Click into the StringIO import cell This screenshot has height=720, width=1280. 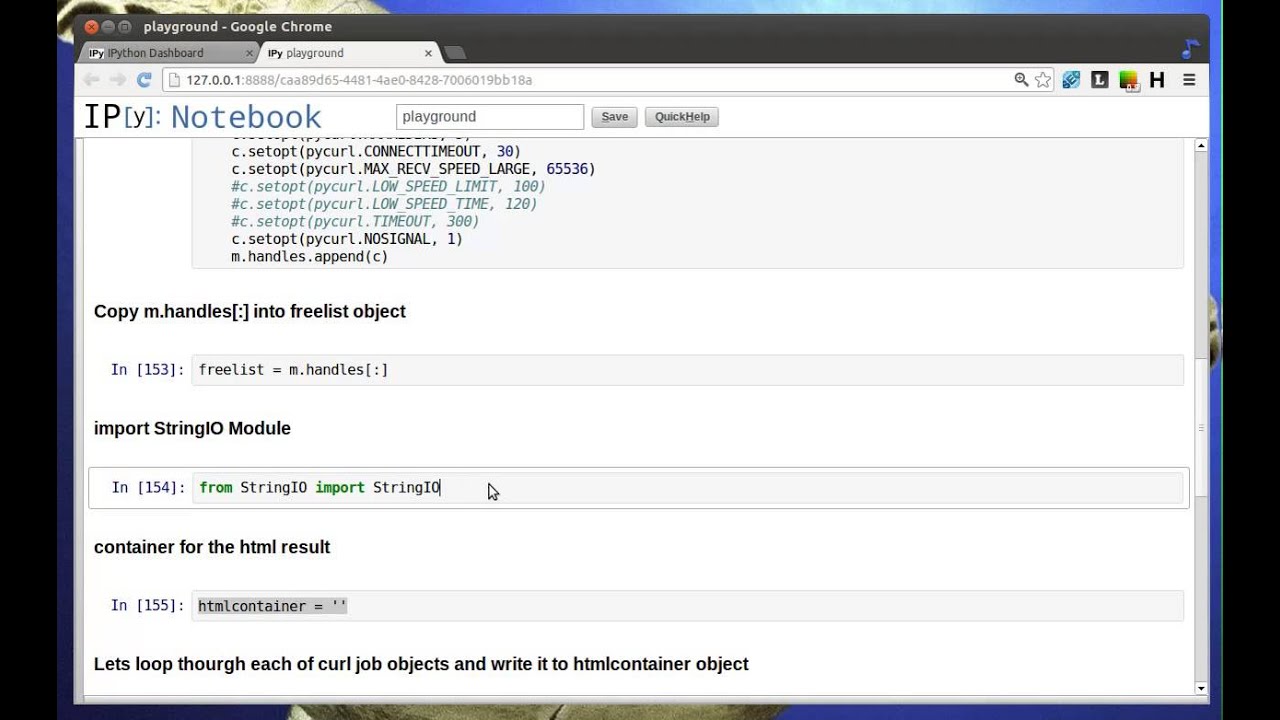click(x=687, y=487)
